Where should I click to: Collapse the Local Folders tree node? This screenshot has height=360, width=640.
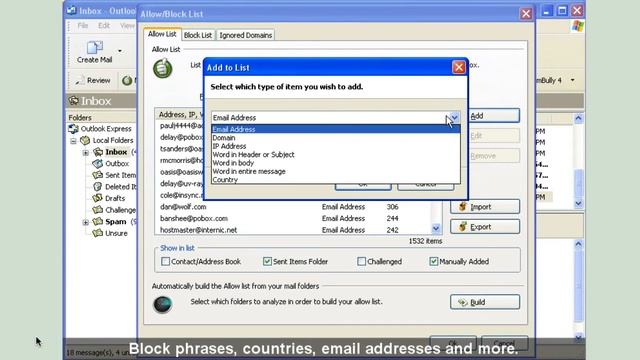point(73,141)
